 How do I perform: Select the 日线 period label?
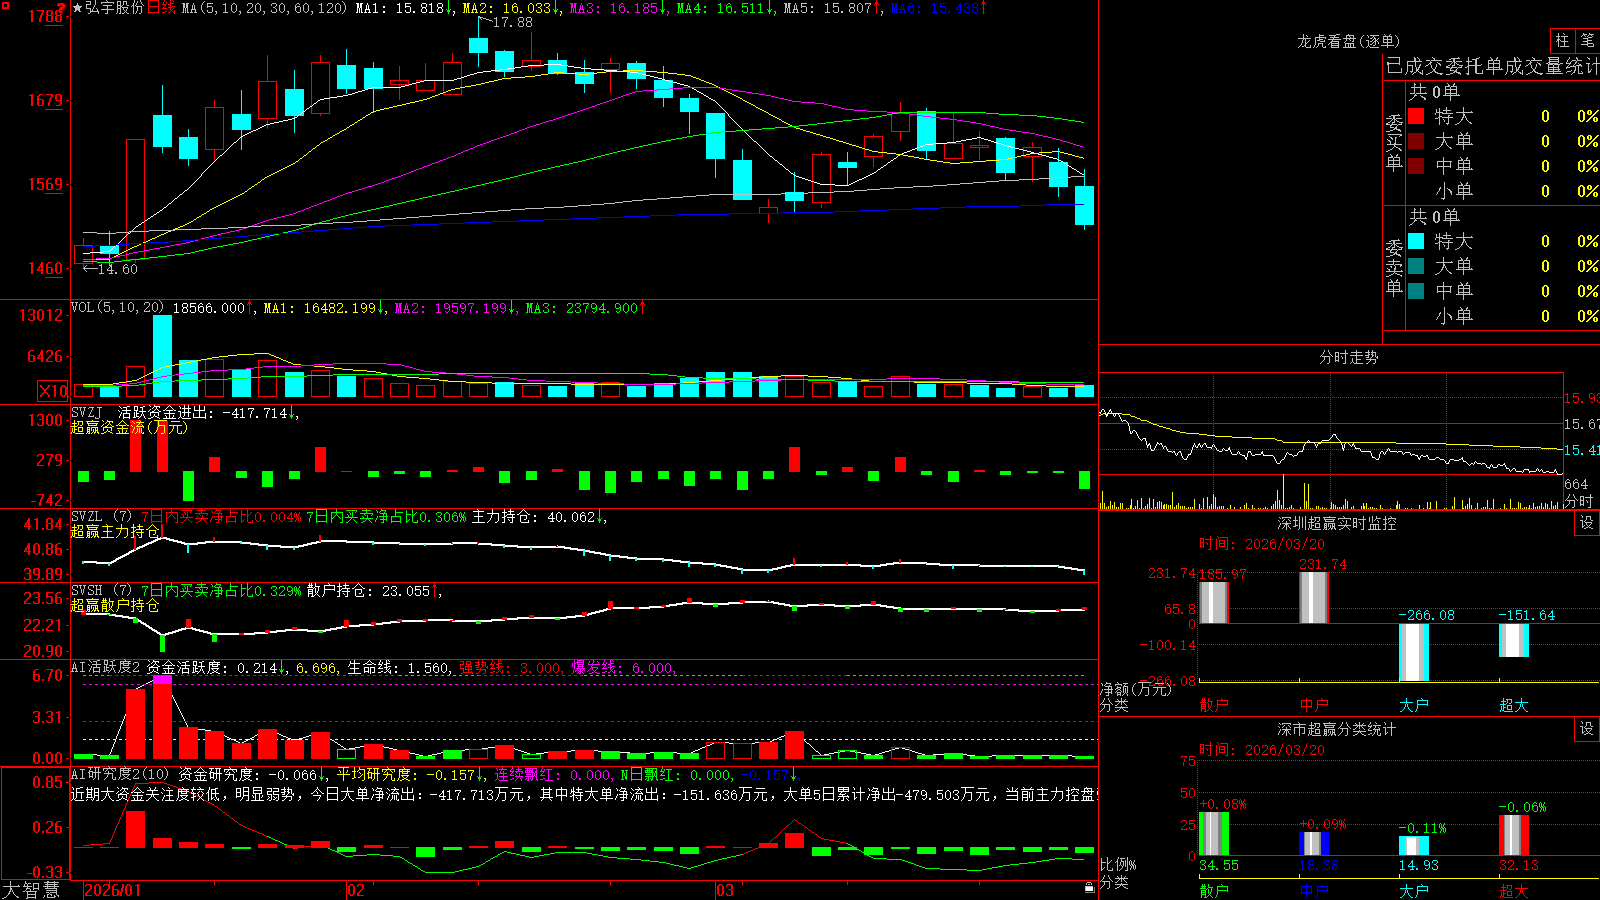(161, 8)
